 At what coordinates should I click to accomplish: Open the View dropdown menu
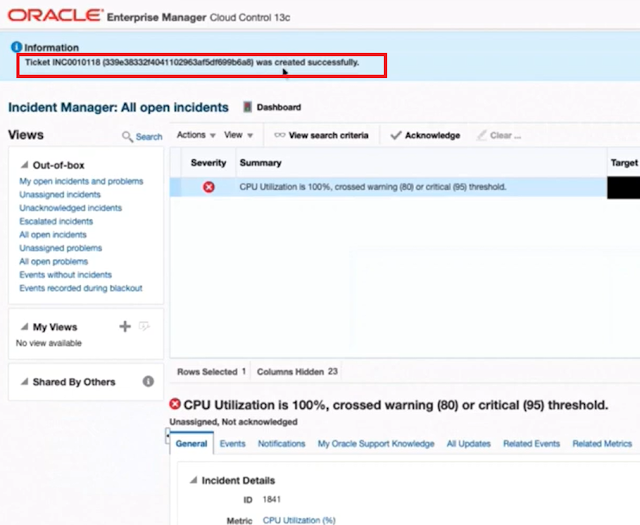point(238,135)
